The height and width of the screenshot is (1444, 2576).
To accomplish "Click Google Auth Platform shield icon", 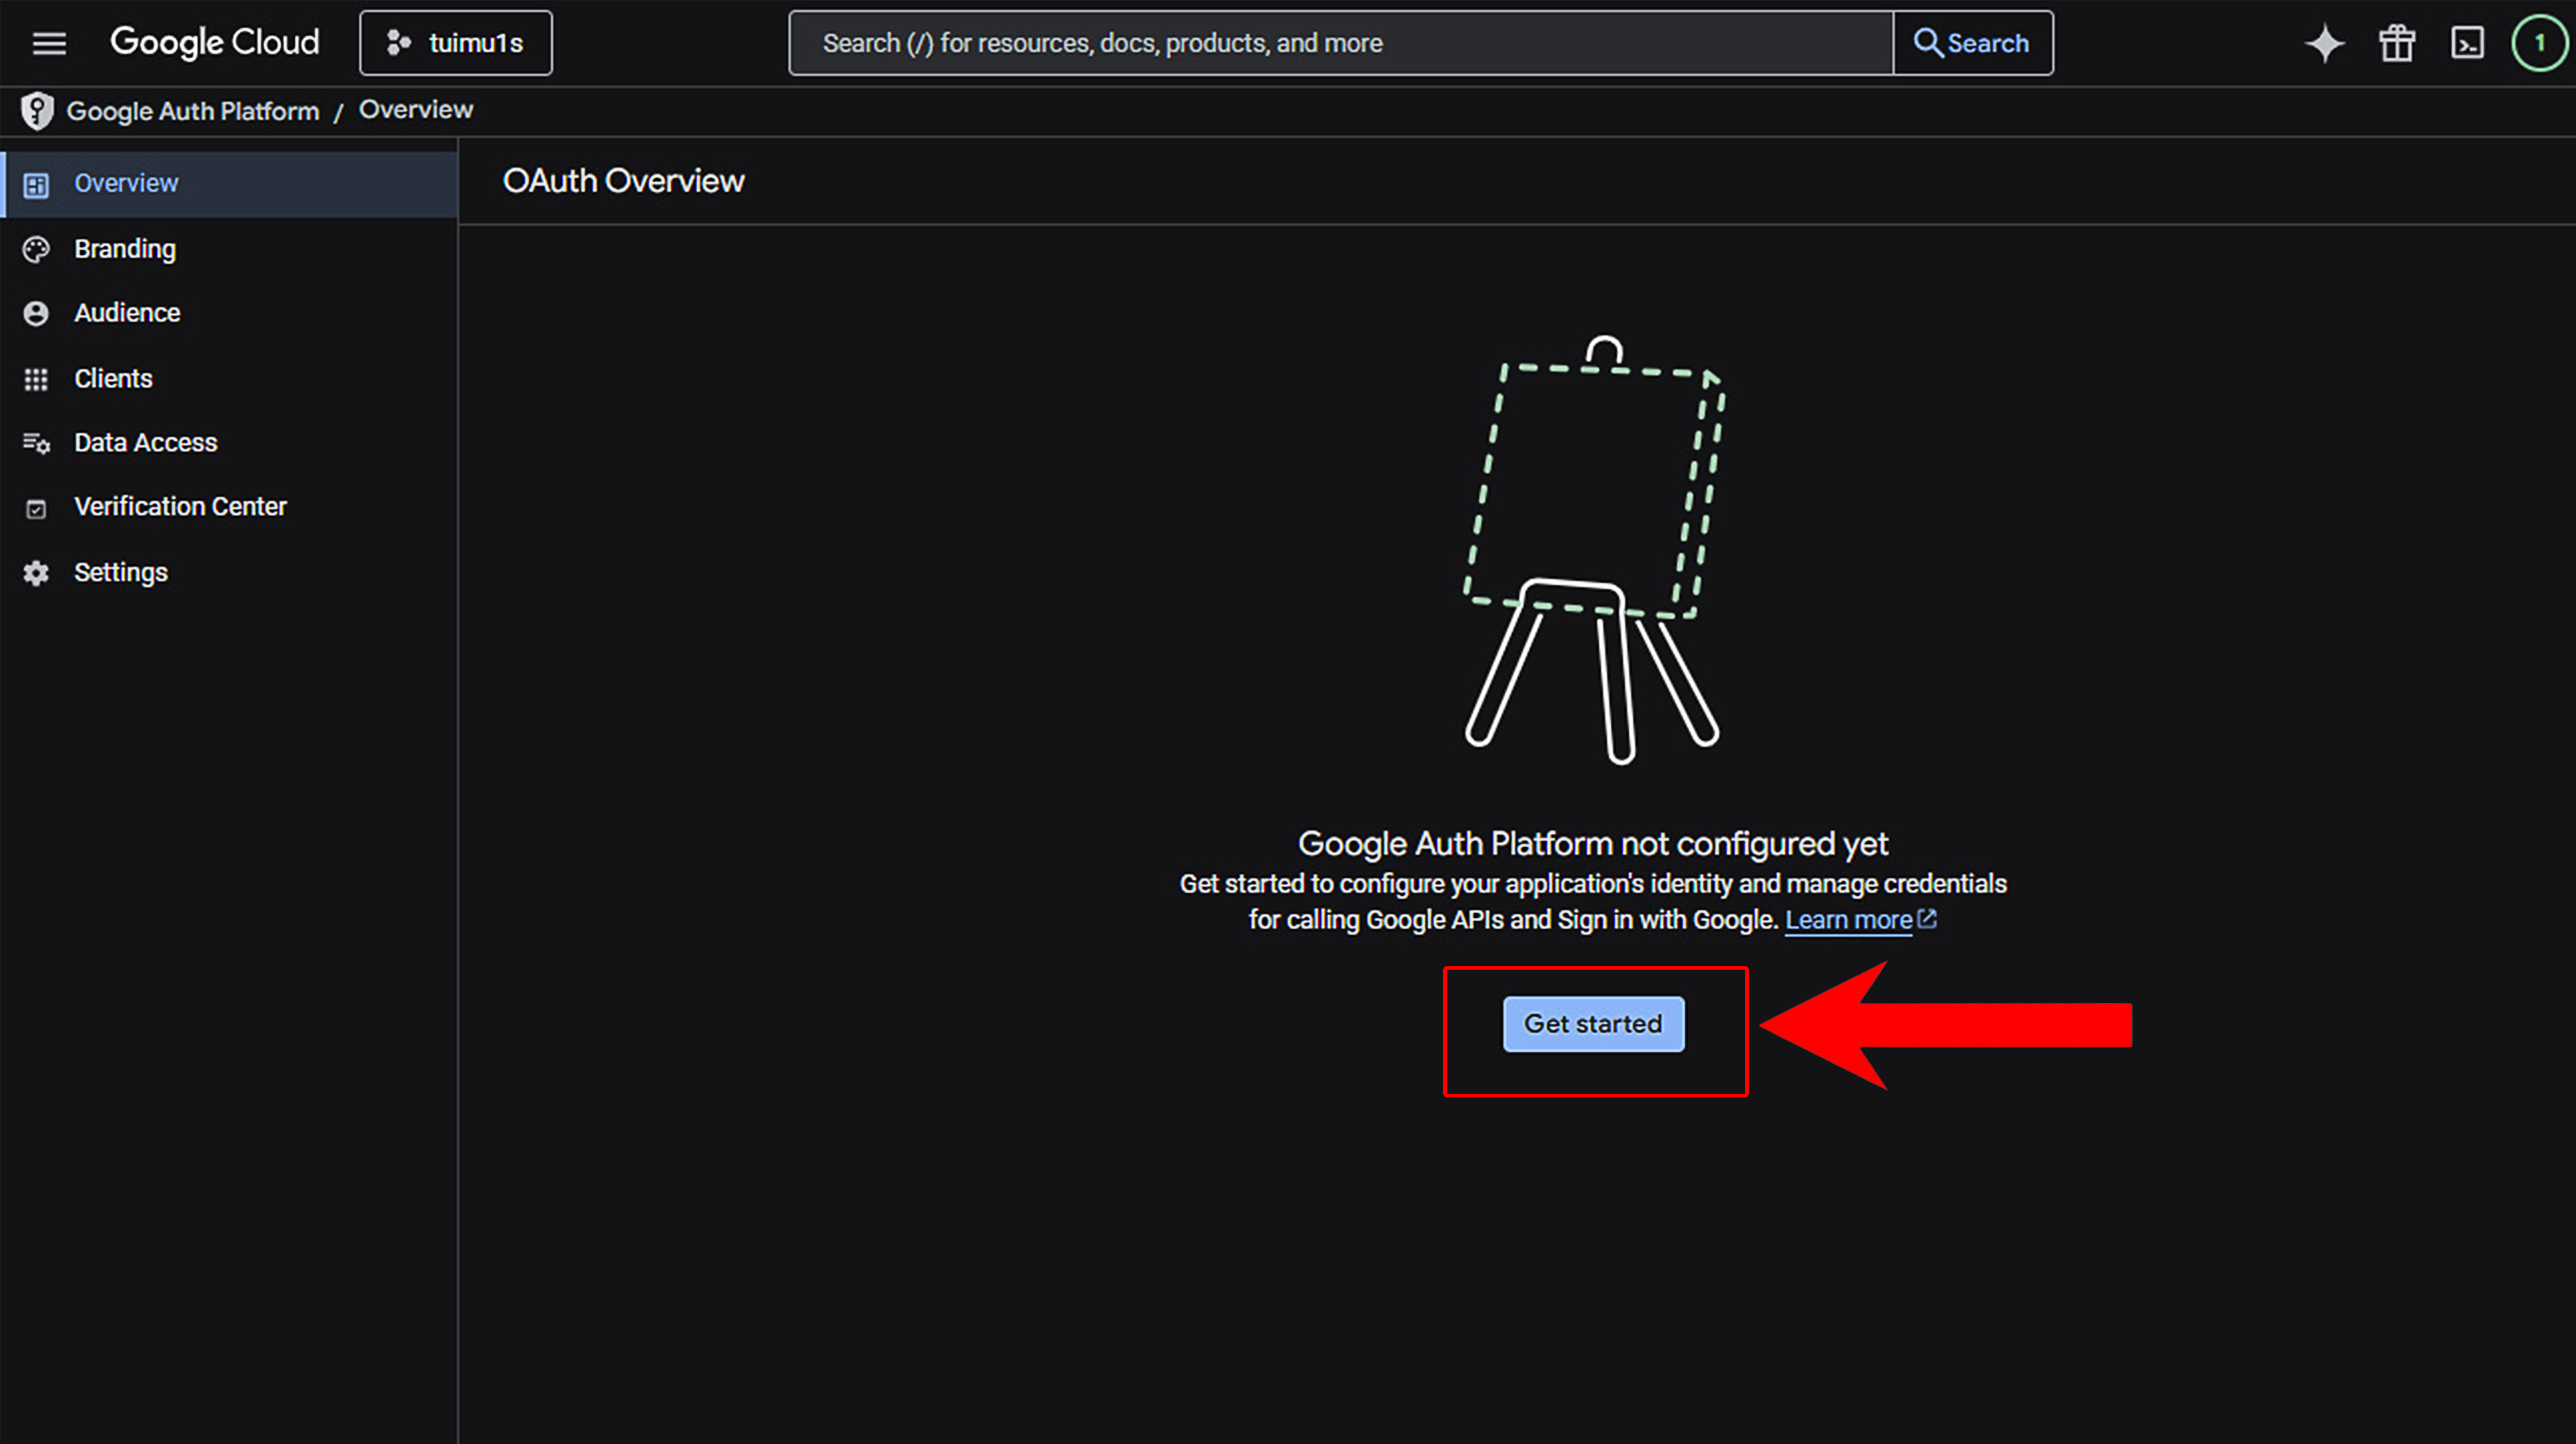I will coord(37,111).
